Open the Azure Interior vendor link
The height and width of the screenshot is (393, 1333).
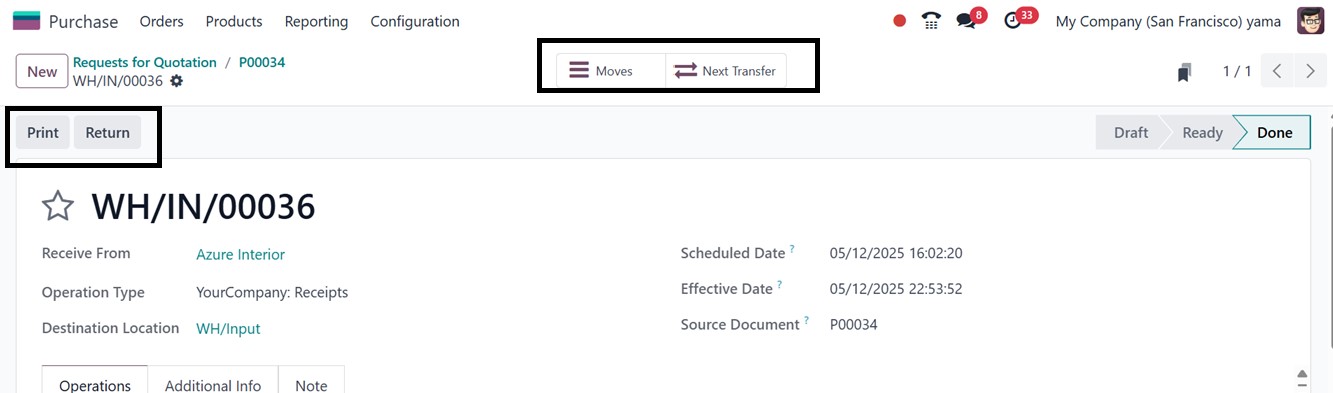tap(240, 255)
